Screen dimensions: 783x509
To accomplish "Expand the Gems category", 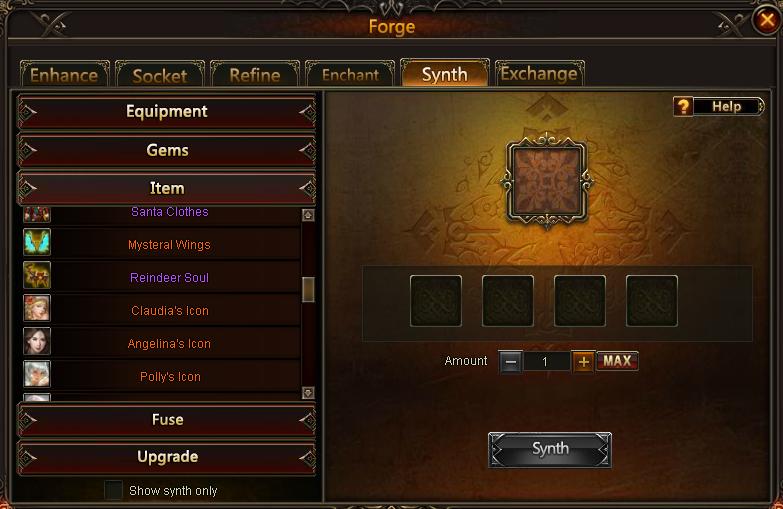I will coord(167,150).
